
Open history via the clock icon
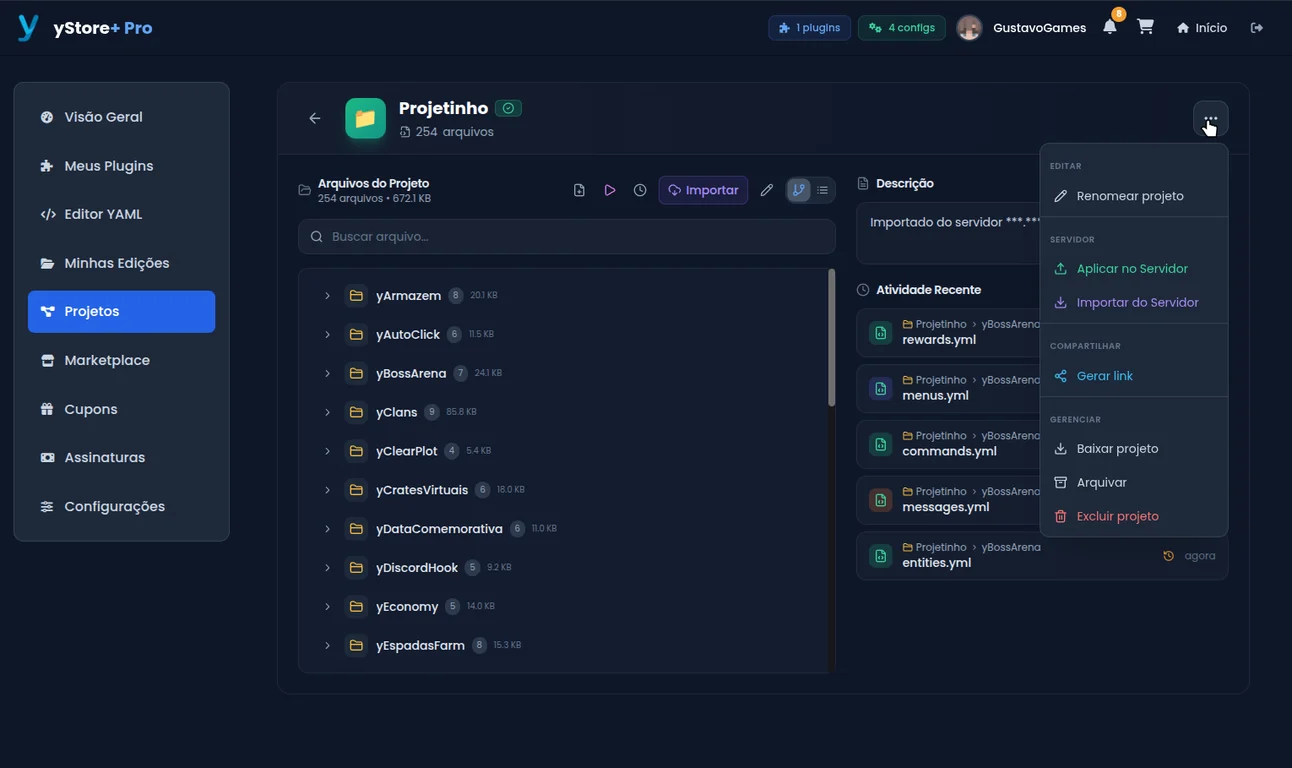pyautogui.click(x=640, y=190)
